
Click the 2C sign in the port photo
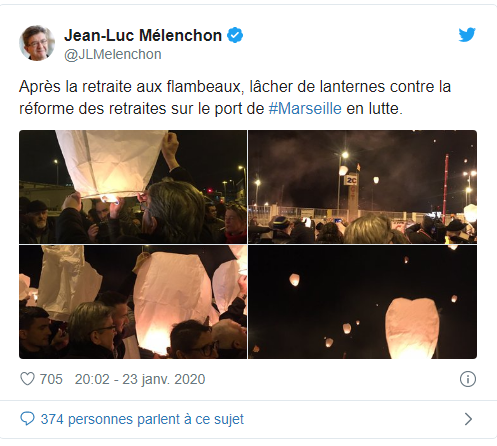tap(351, 180)
